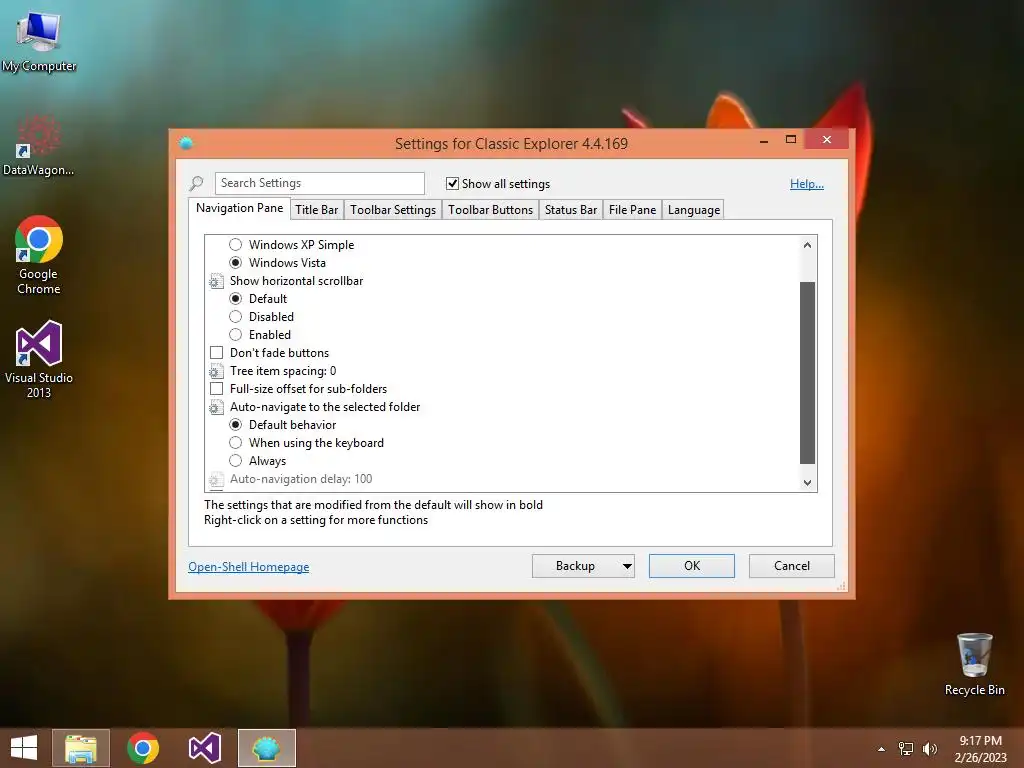Switch to the Title Bar tab

(317, 210)
